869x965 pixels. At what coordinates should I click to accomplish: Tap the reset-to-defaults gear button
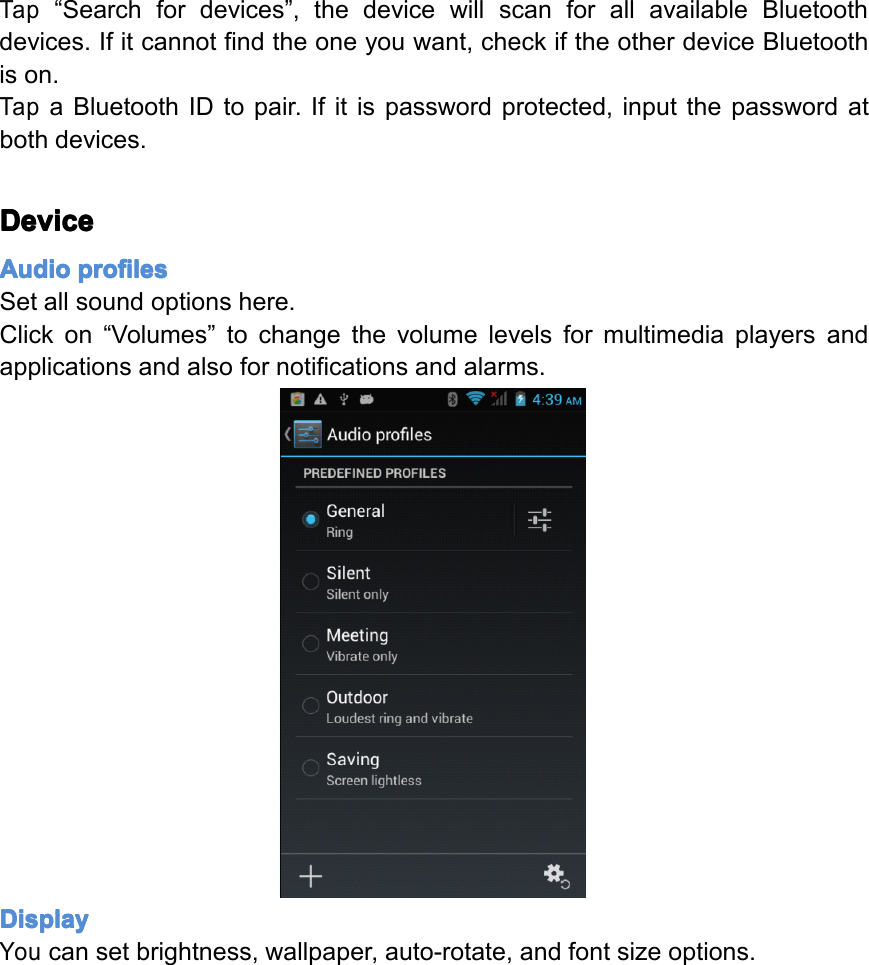click(x=555, y=875)
